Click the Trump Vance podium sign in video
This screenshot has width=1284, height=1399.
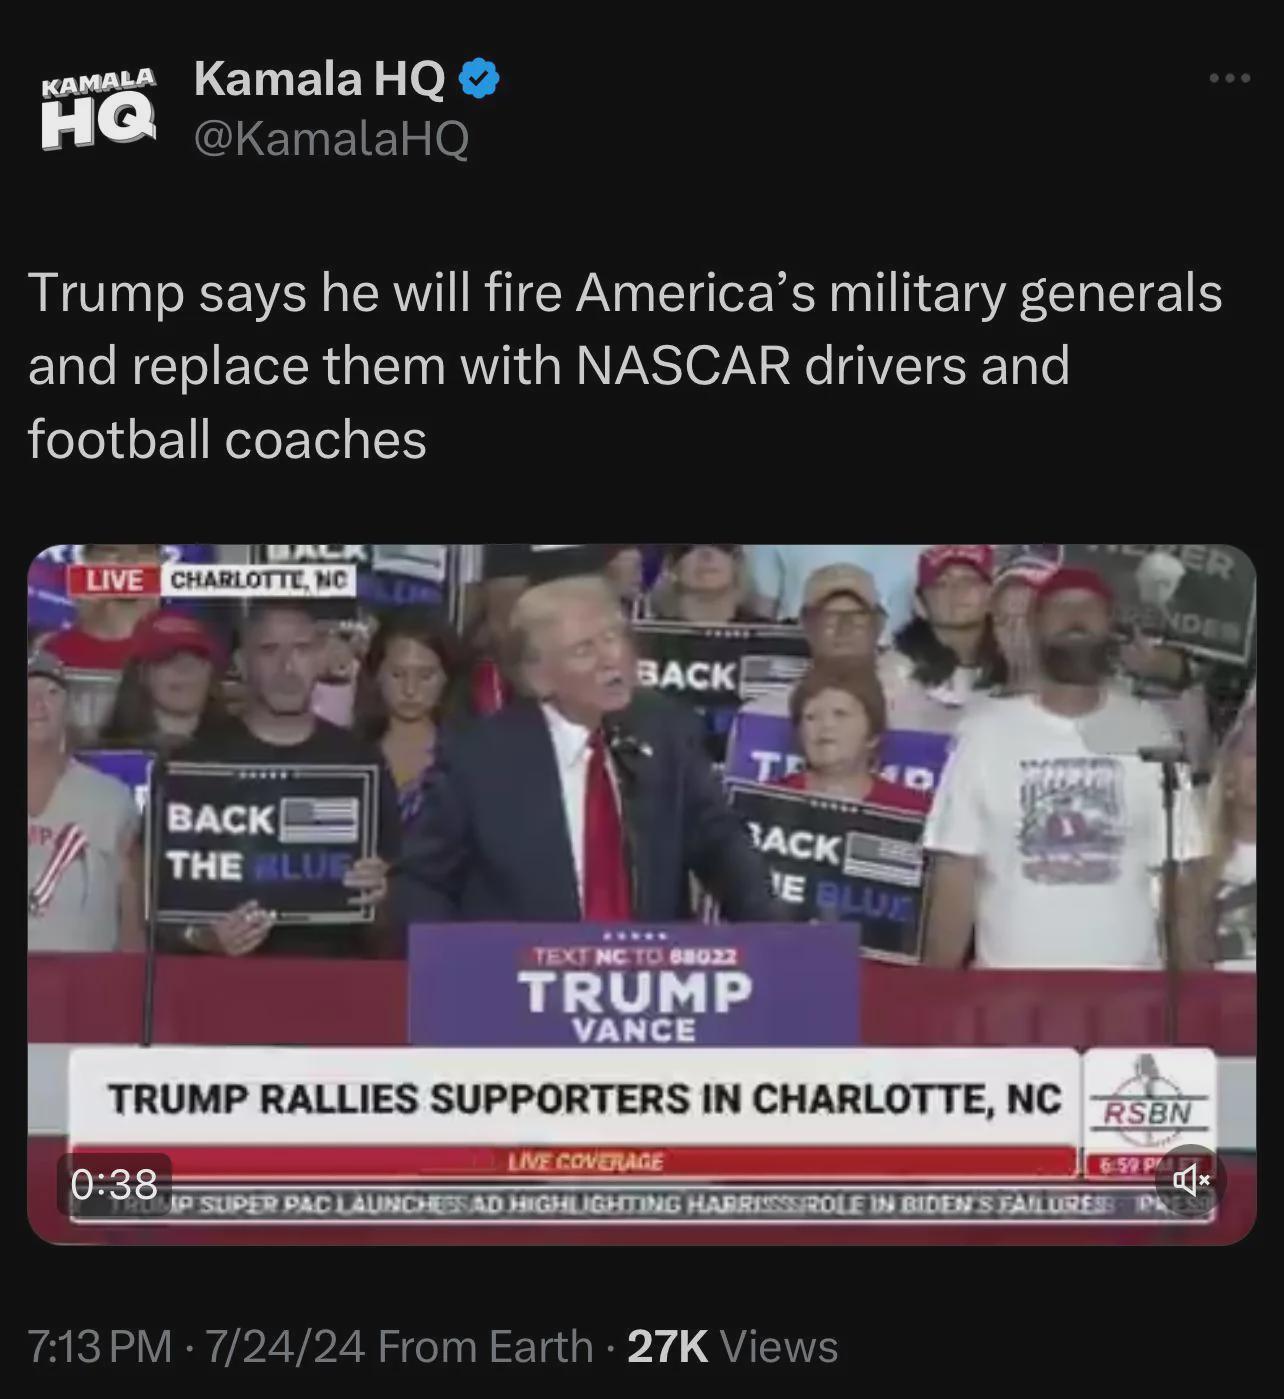click(x=634, y=985)
